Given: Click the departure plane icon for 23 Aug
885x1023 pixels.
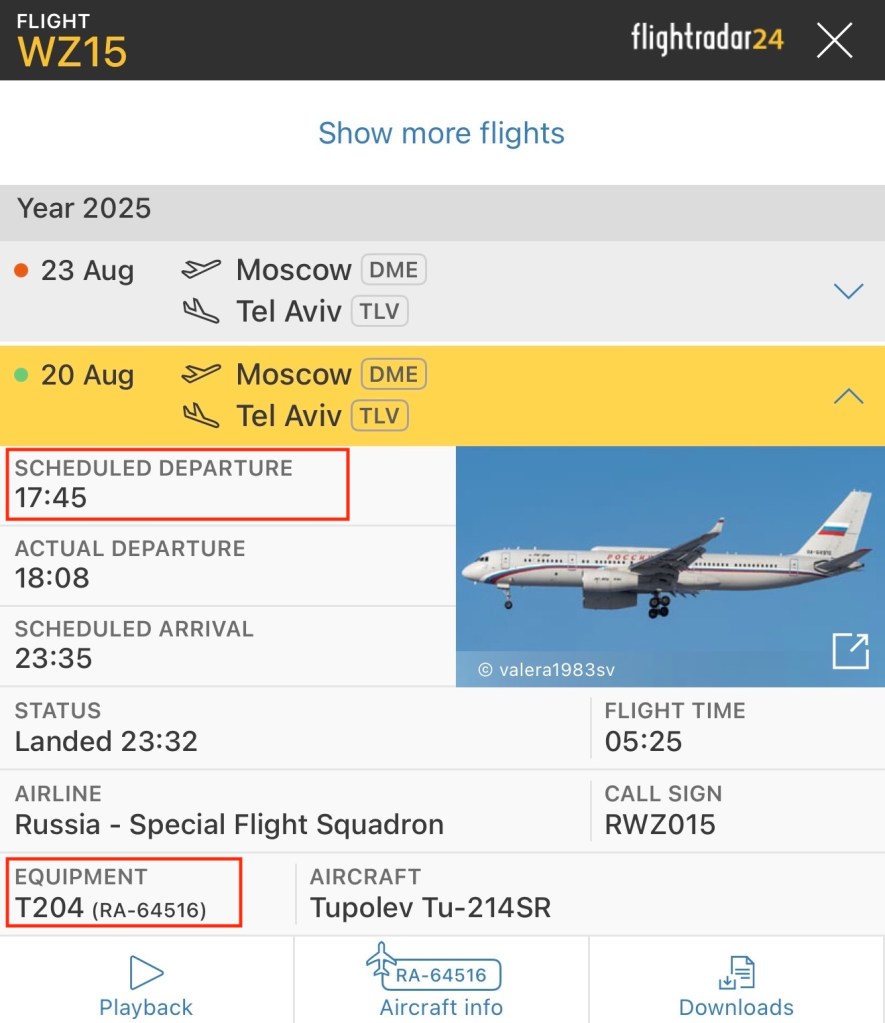Looking at the screenshot, I should point(201,269).
